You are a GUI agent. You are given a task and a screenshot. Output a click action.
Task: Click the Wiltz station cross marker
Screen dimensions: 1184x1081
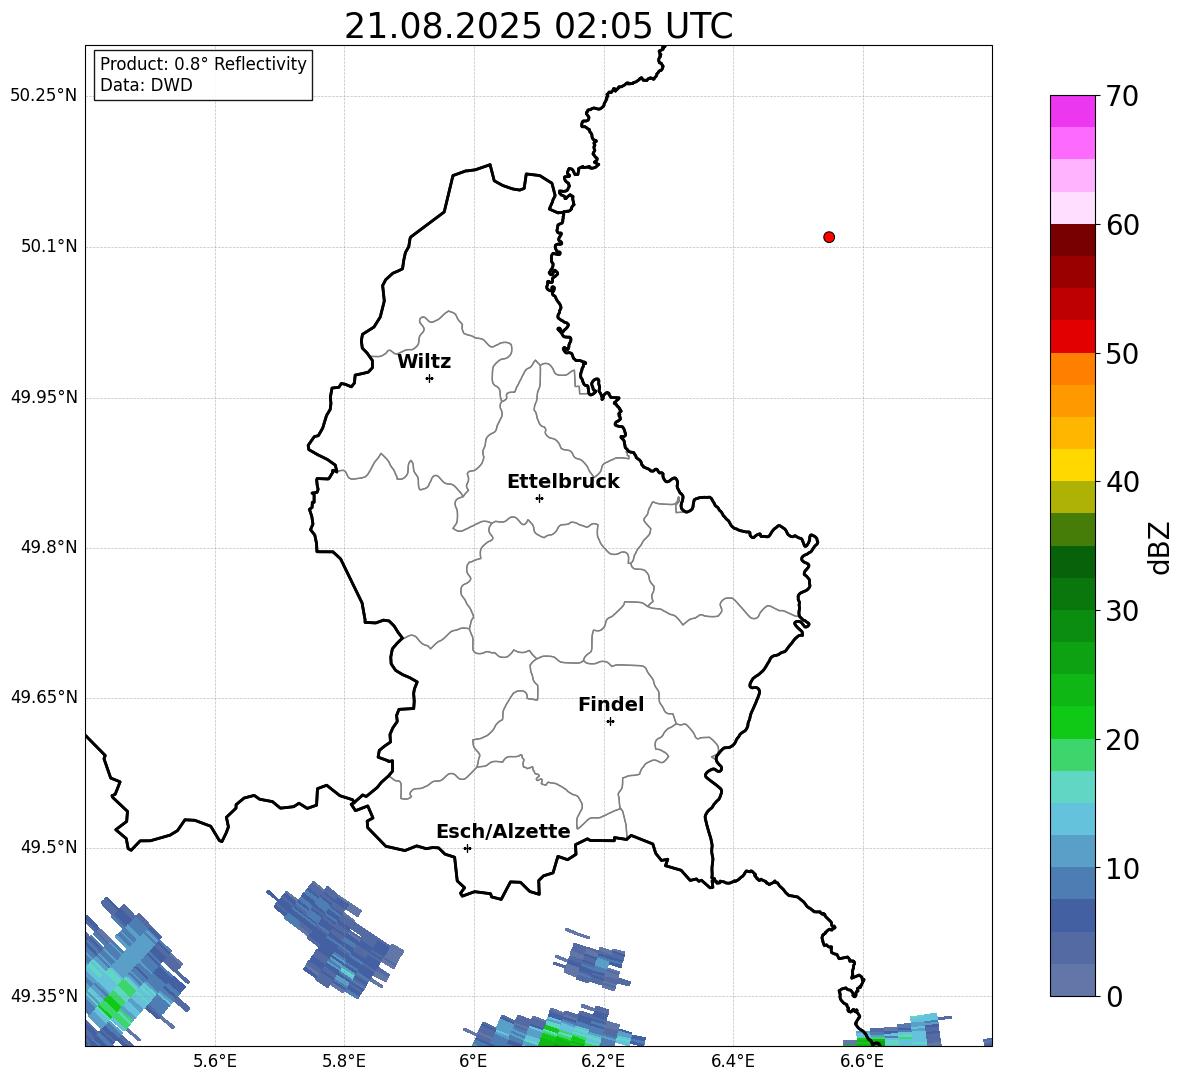point(430,378)
